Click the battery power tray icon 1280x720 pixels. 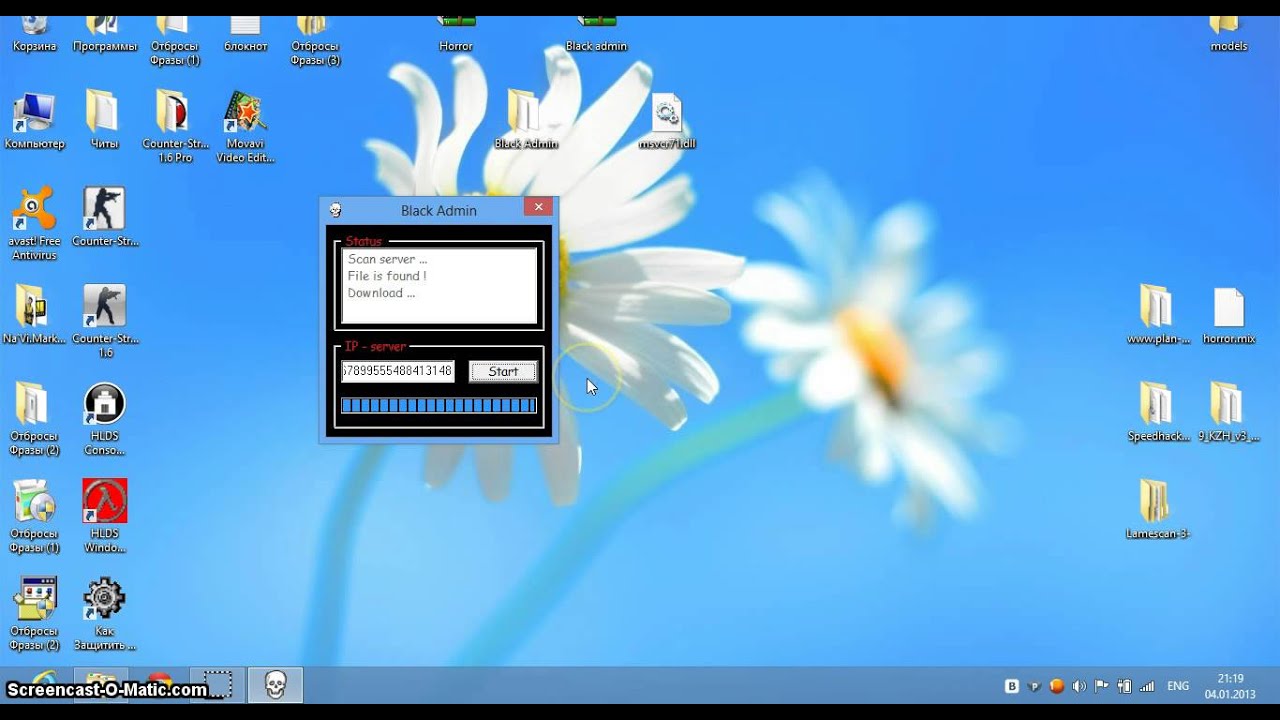pos(1125,686)
